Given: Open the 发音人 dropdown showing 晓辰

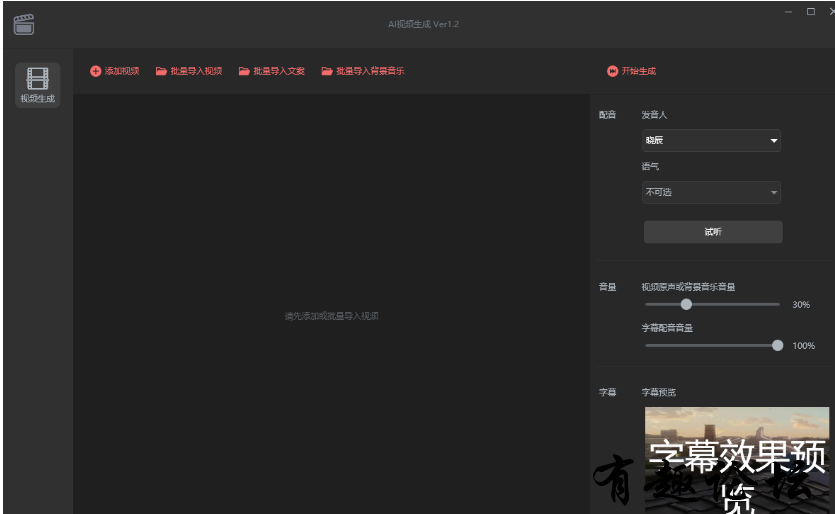Looking at the screenshot, I should [x=711, y=141].
